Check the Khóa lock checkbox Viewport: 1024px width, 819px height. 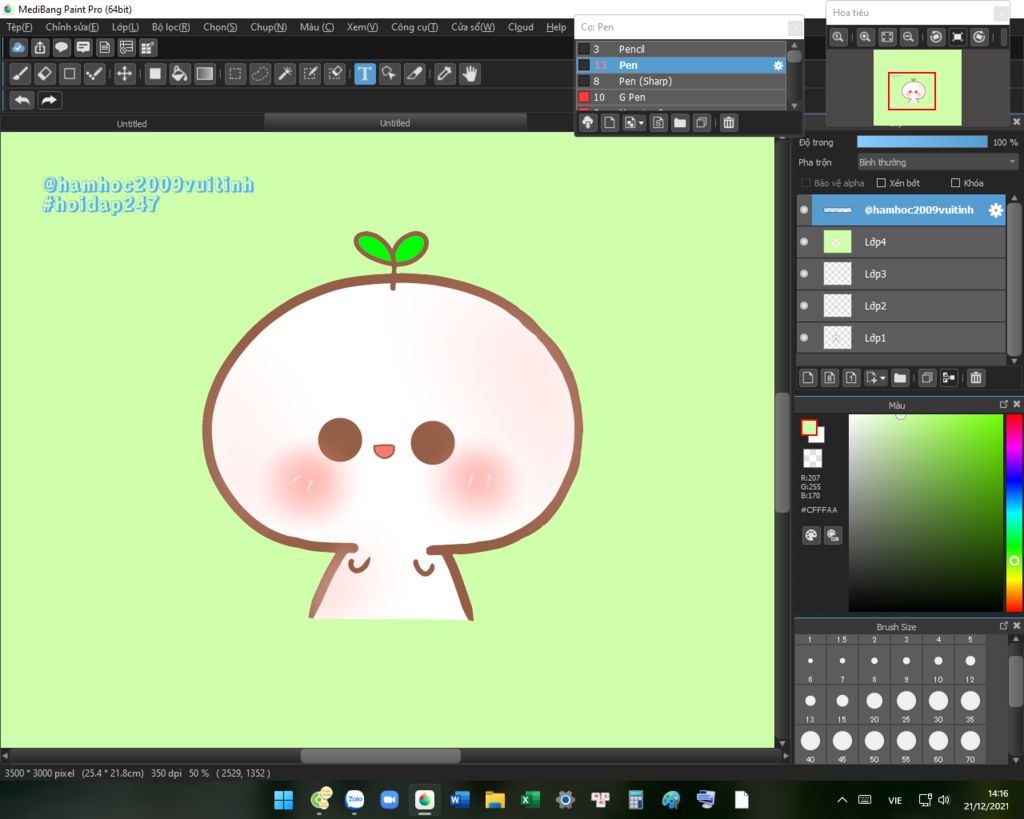click(955, 183)
